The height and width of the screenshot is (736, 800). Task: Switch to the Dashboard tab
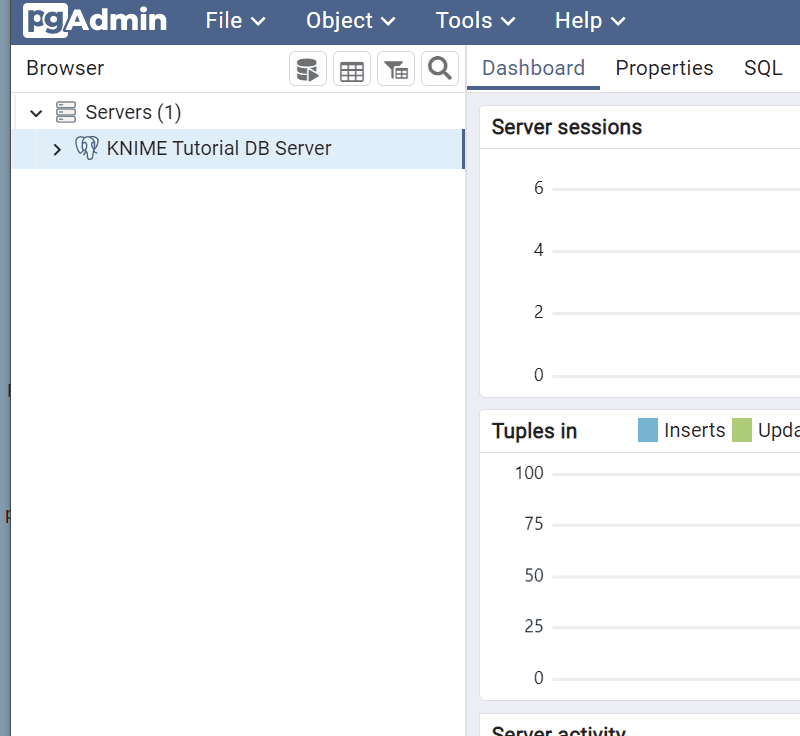pyautogui.click(x=533, y=68)
